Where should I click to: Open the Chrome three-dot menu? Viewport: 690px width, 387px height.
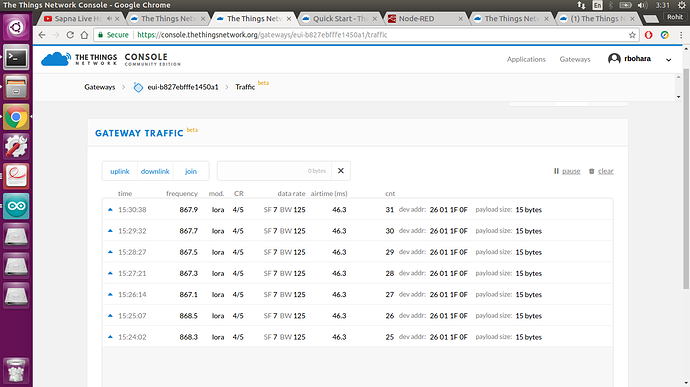[681, 35]
